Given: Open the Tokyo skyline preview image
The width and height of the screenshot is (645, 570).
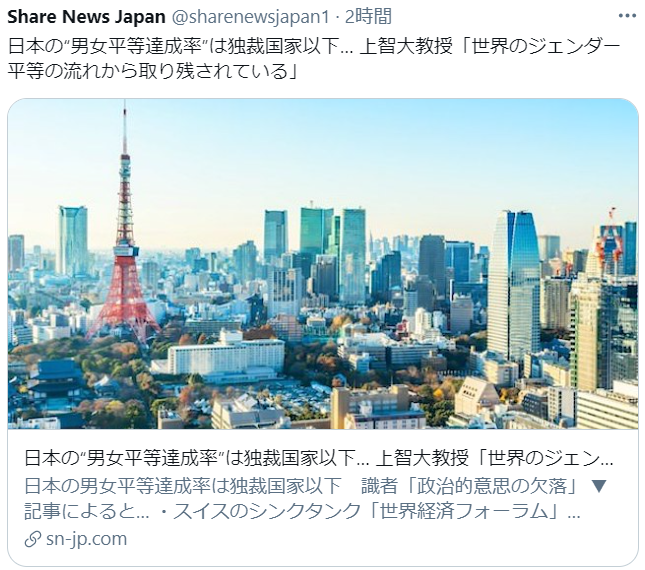Looking at the screenshot, I should (x=323, y=264).
